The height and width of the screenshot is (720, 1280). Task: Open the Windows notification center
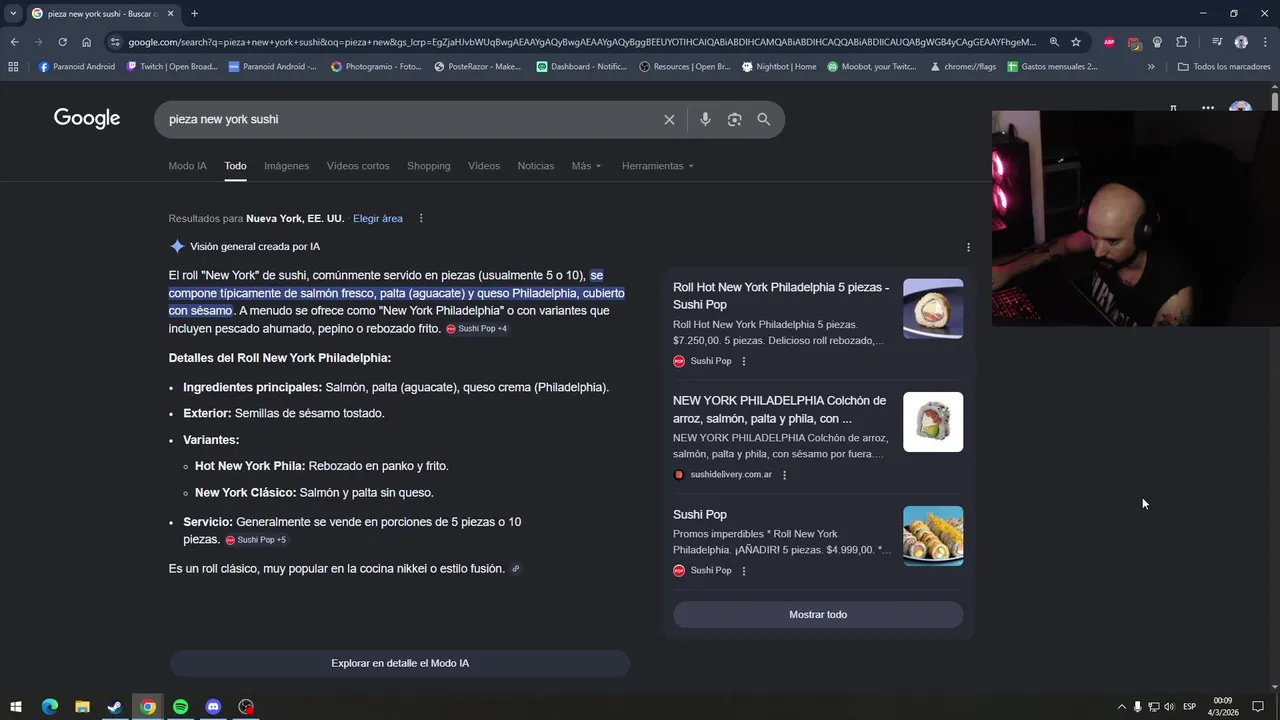(1258, 707)
